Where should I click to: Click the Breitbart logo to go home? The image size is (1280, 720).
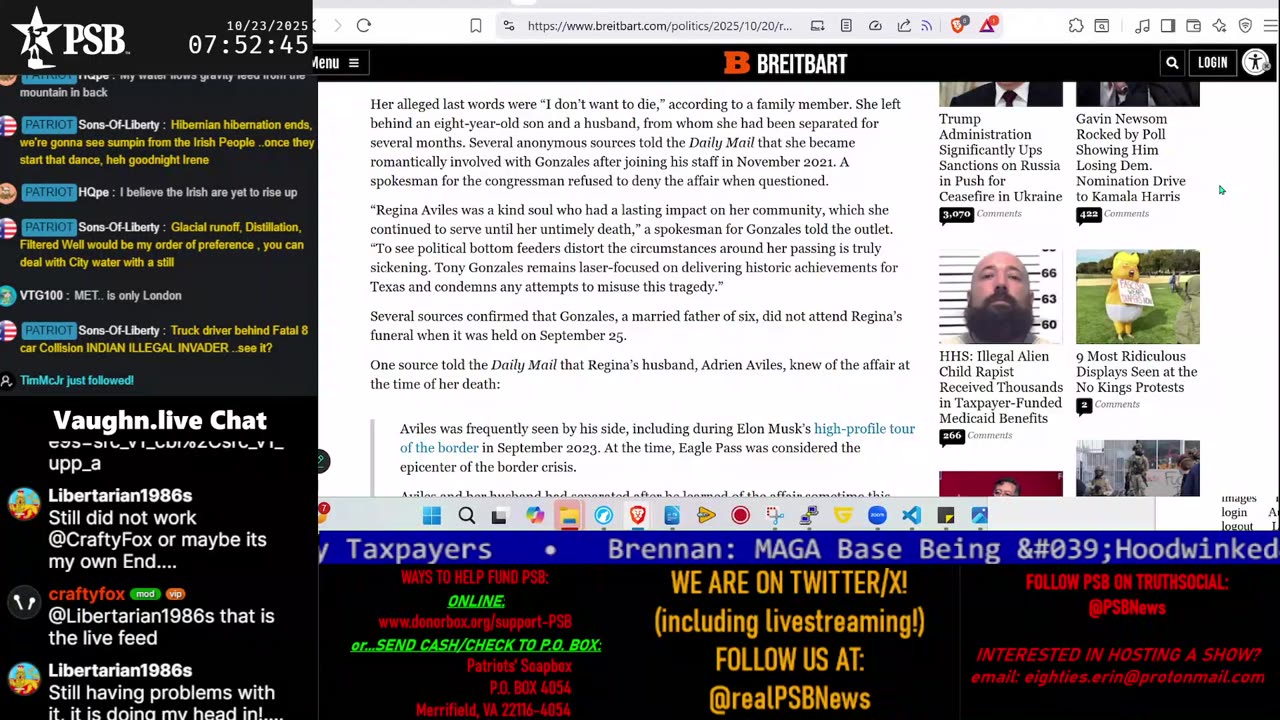click(x=786, y=63)
